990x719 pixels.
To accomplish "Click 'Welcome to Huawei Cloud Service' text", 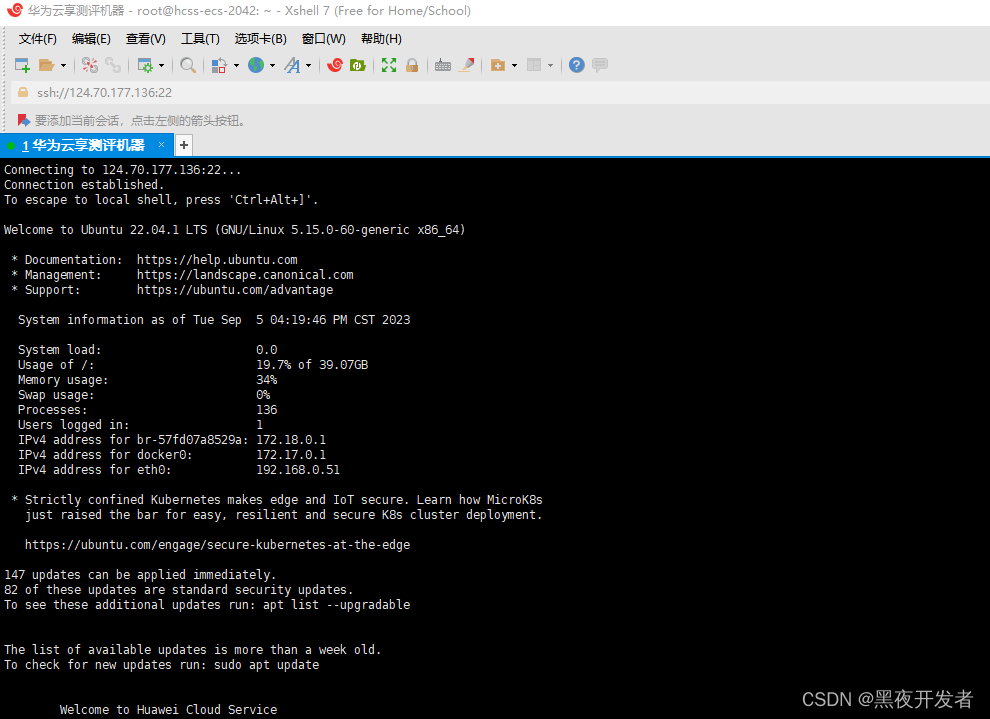I will pos(168,710).
